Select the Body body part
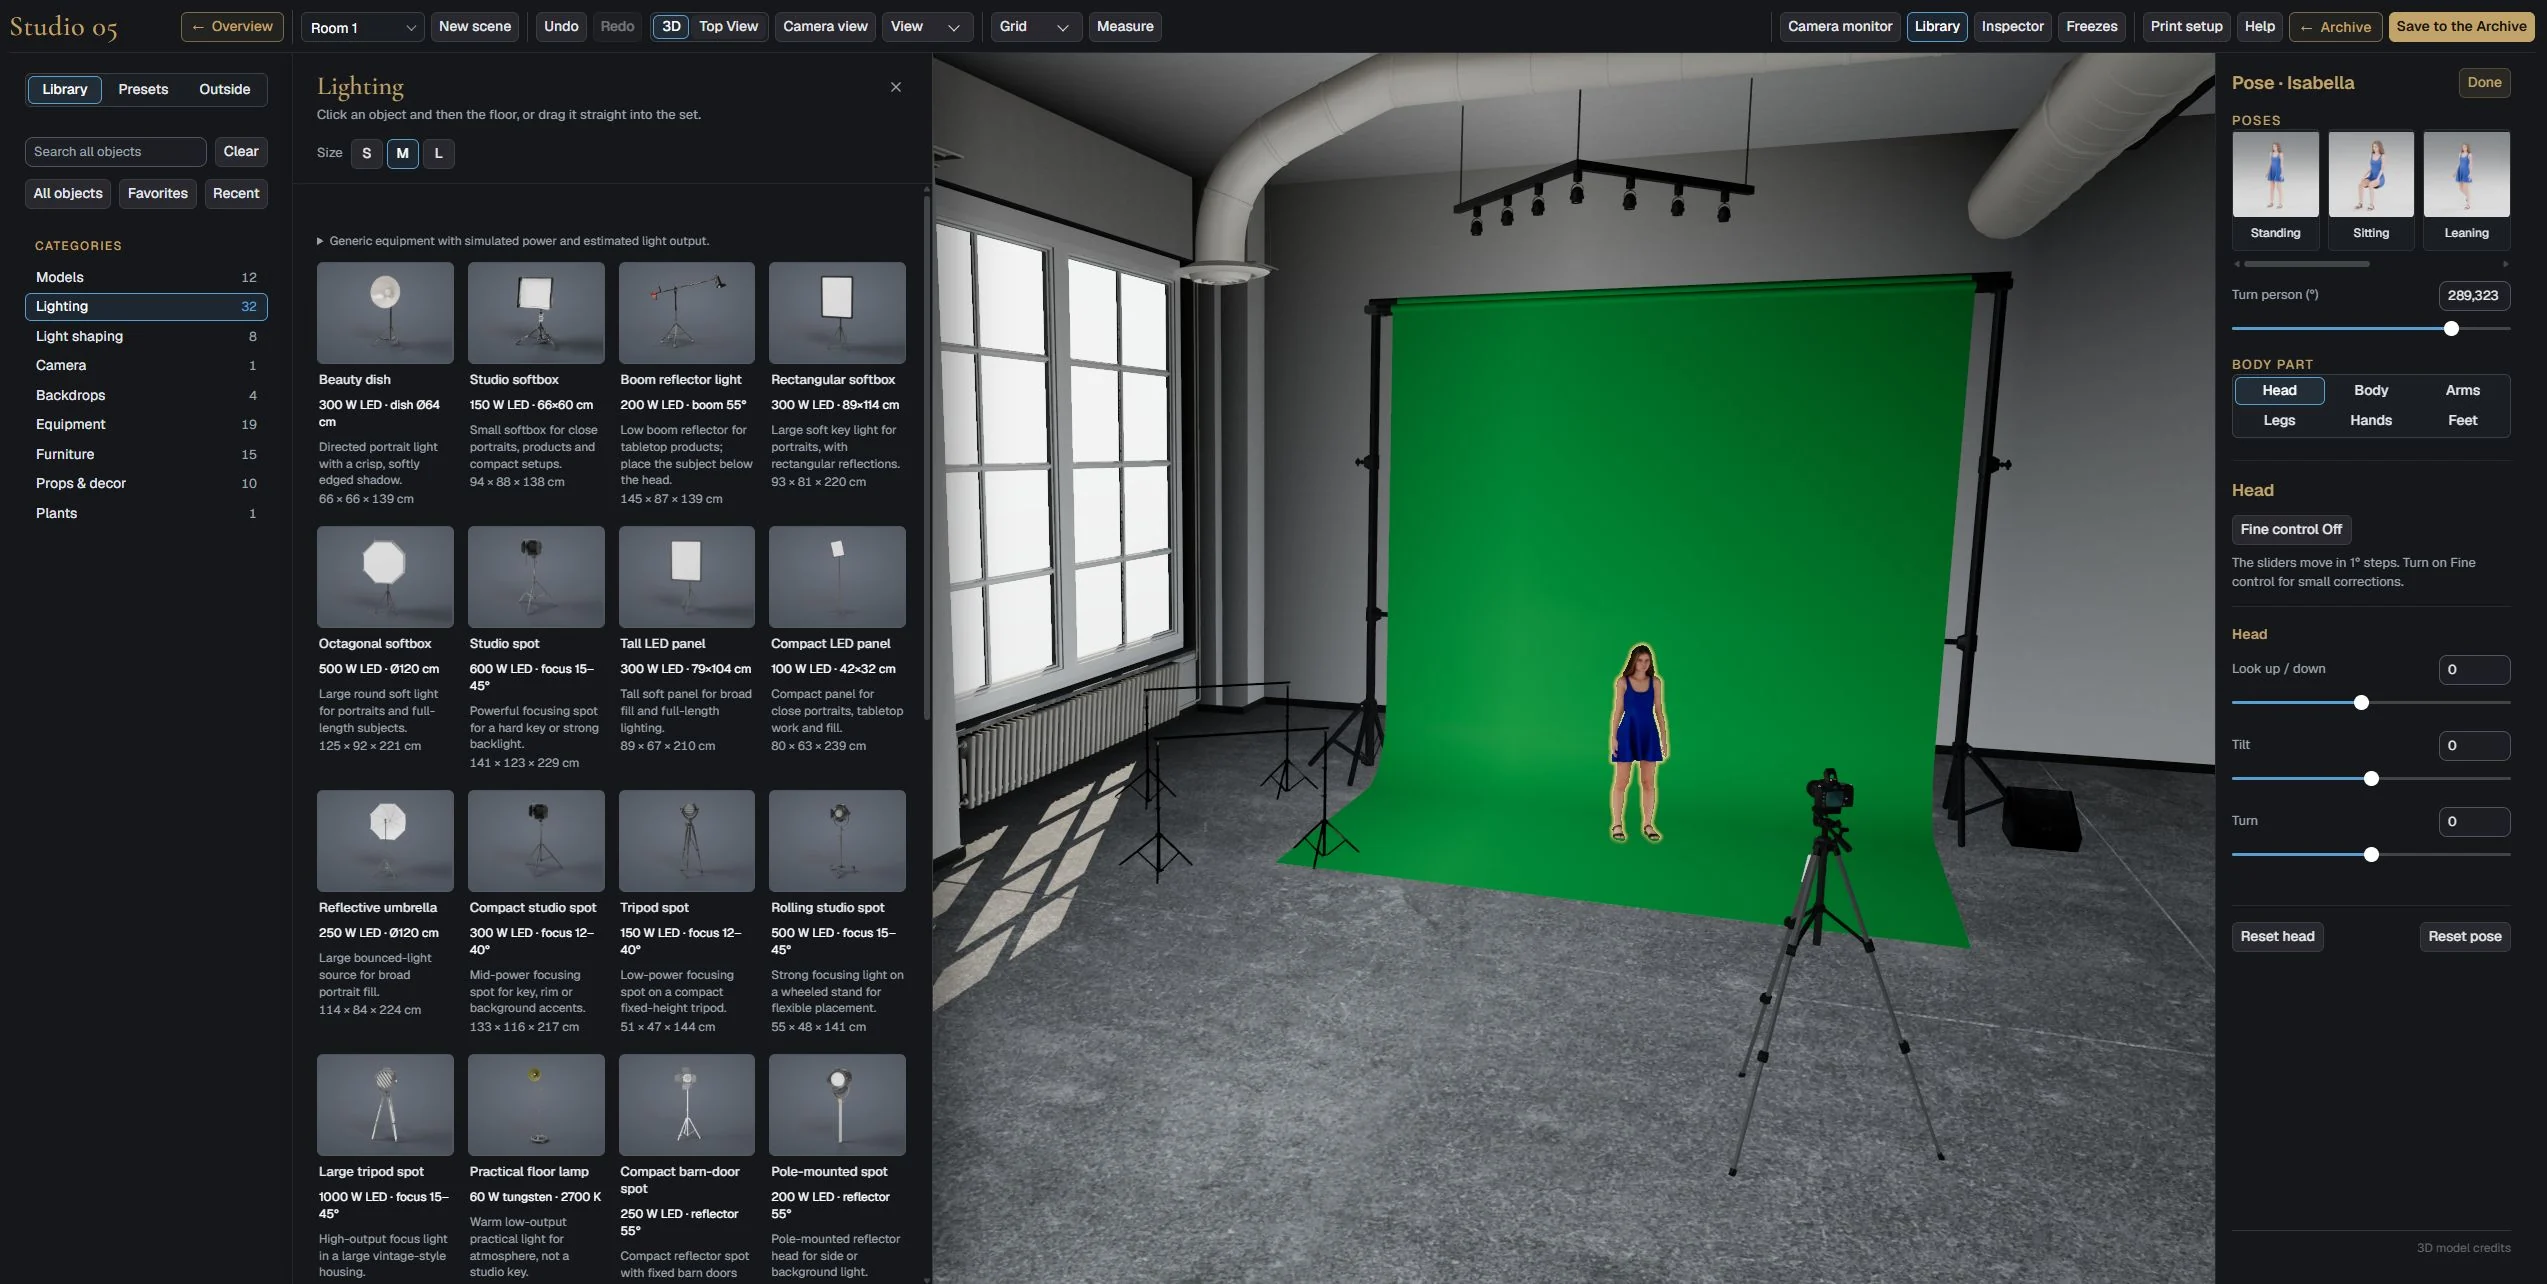The image size is (2547, 1284). pyautogui.click(x=2371, y=390)
